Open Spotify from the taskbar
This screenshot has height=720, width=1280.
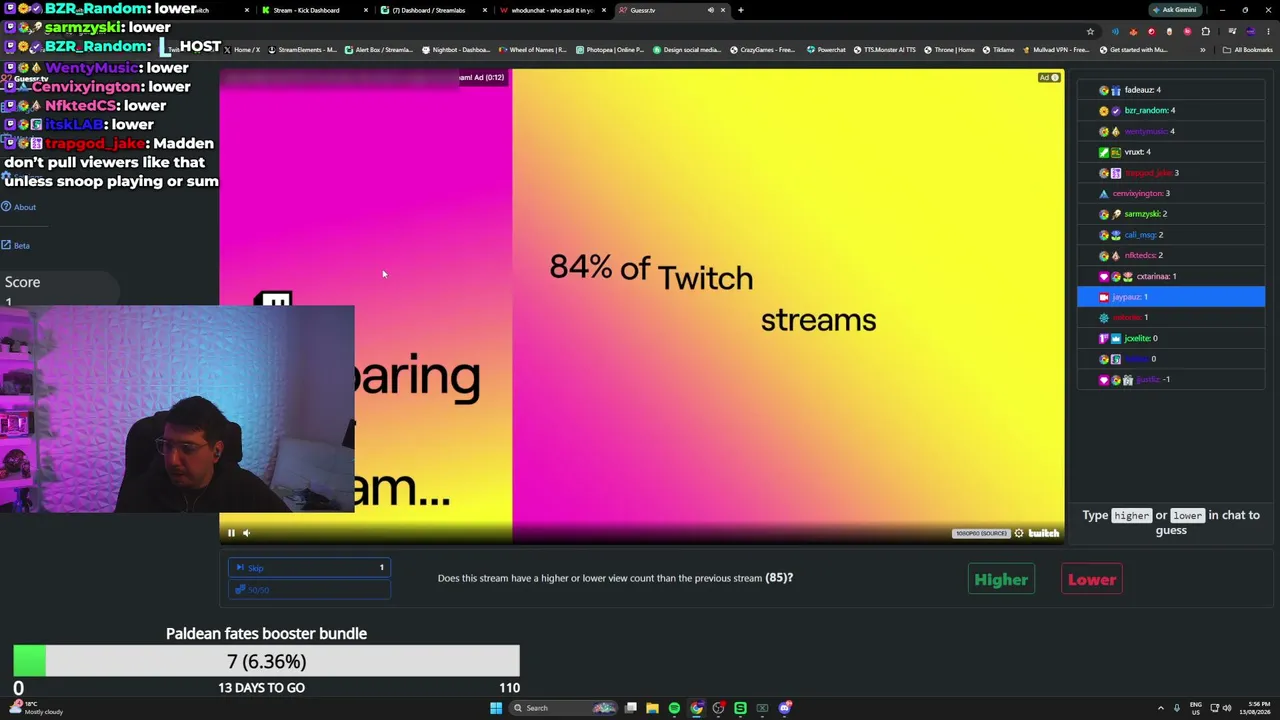point(674,708)
